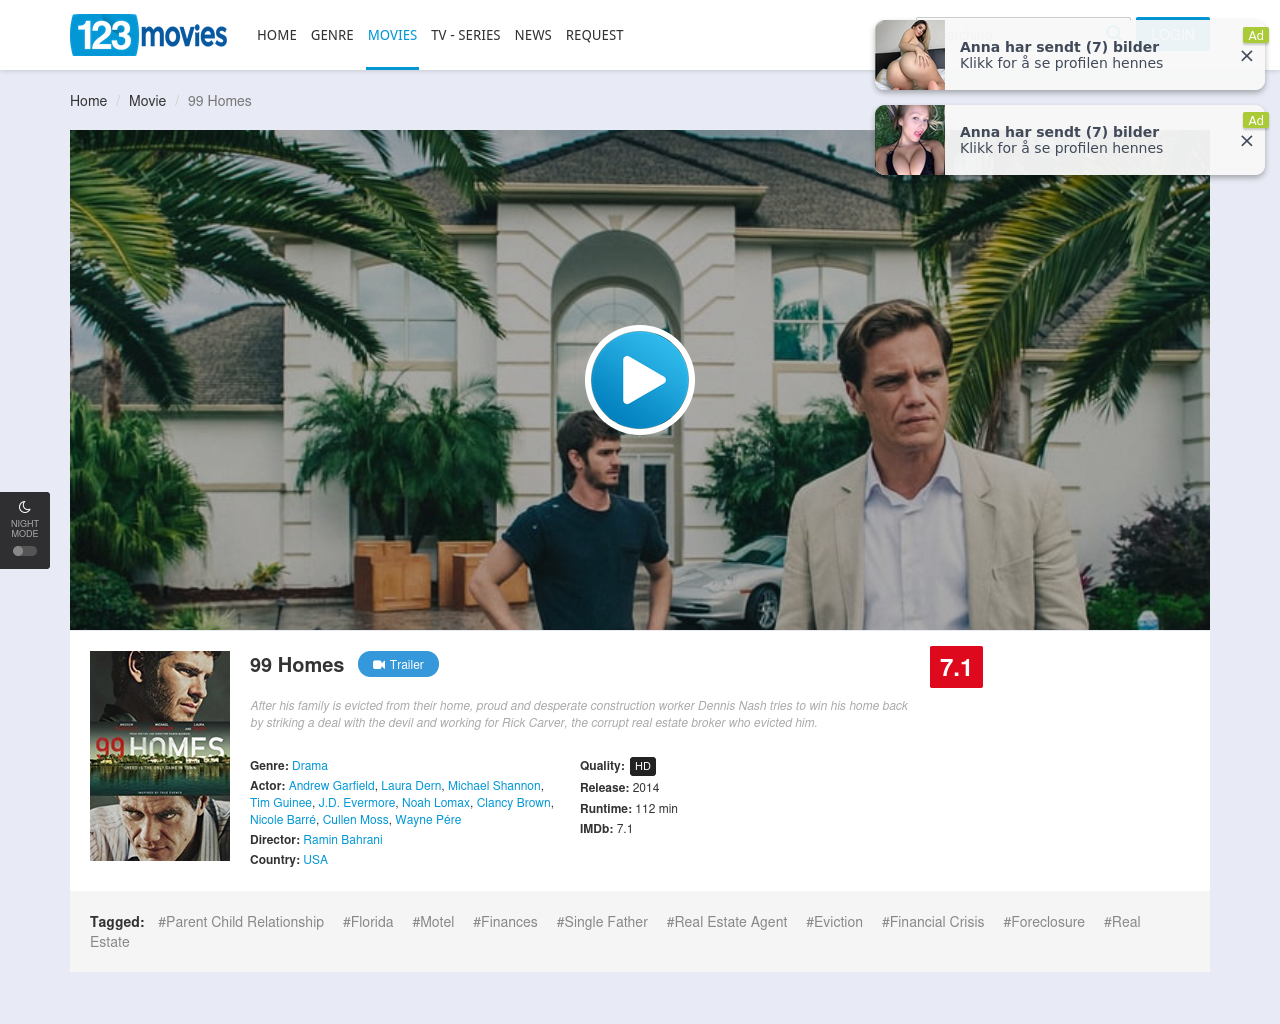Open the #Foreclosure tag
The image size is (1280, 1024).
coord(1044,922)
